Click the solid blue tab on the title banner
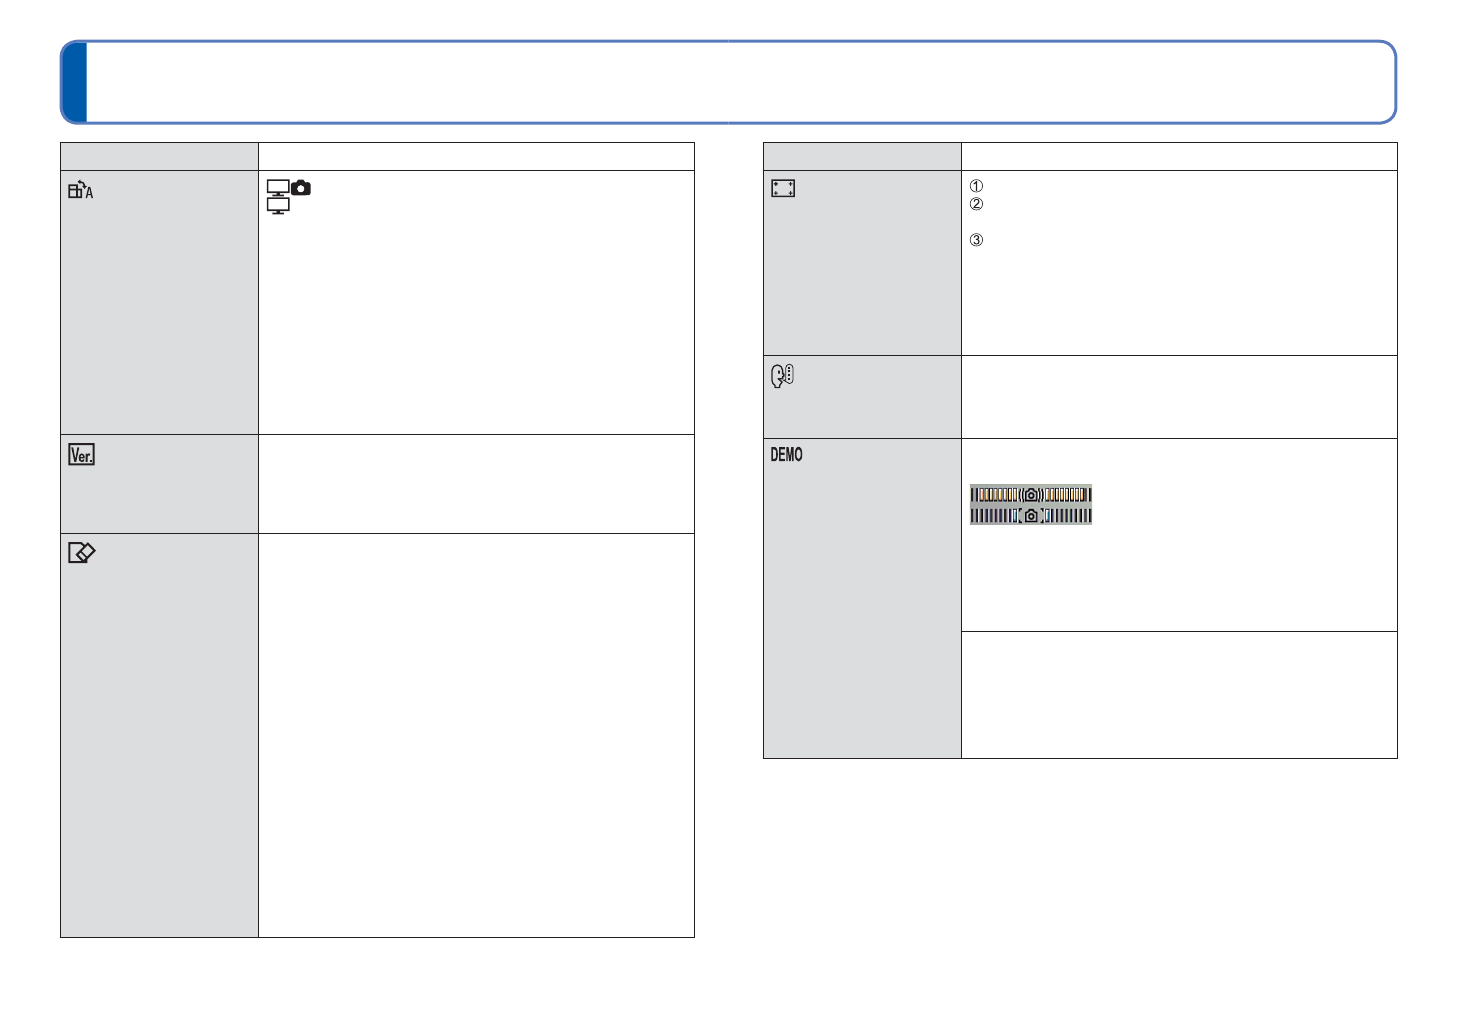Screen dimensions: 1457x1032 pos(74,82)
